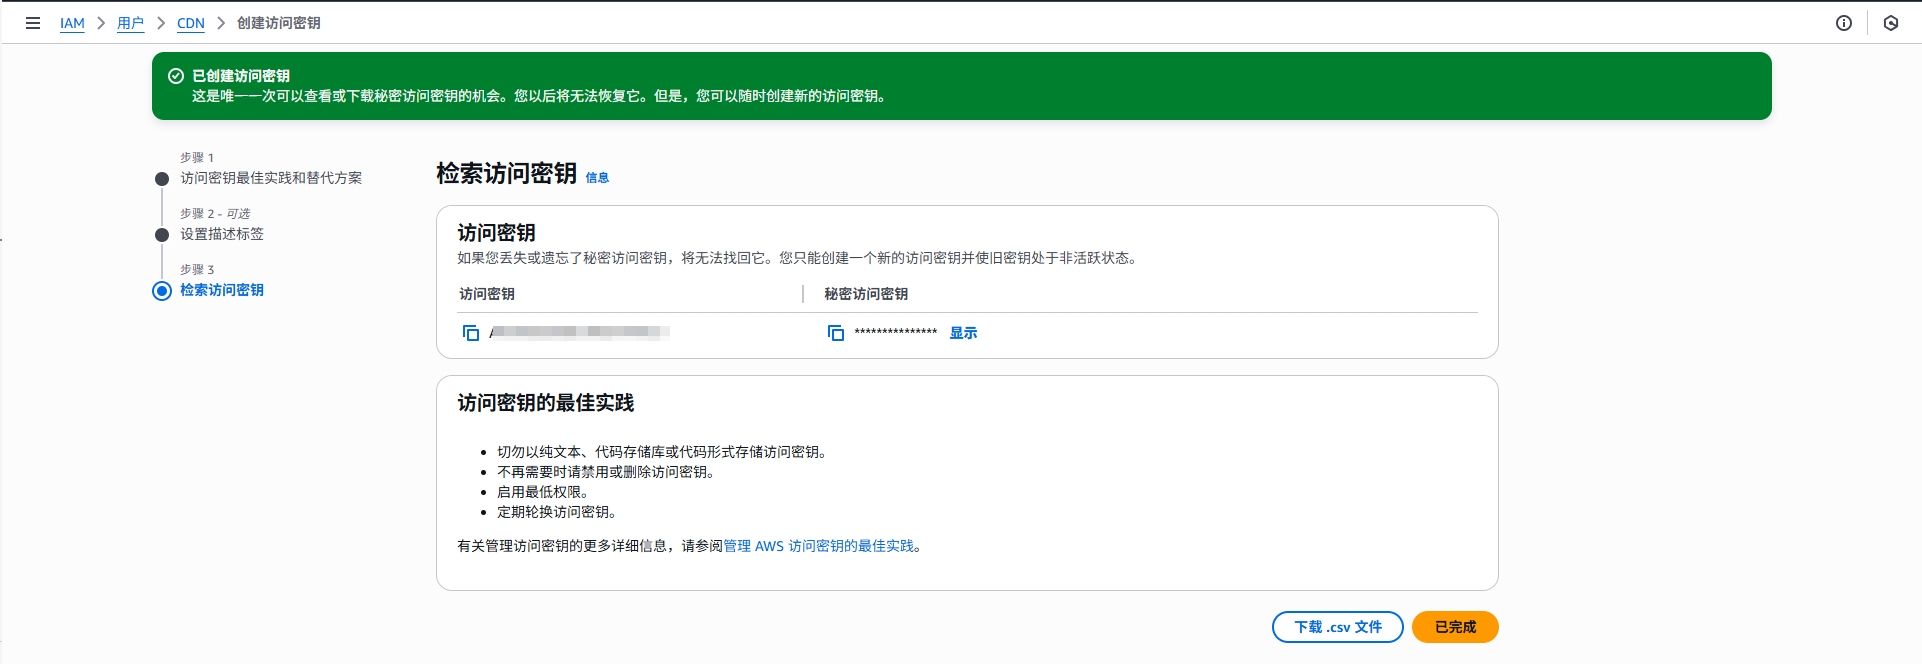Open 信息 link beside the heading

tap(597, 177)
